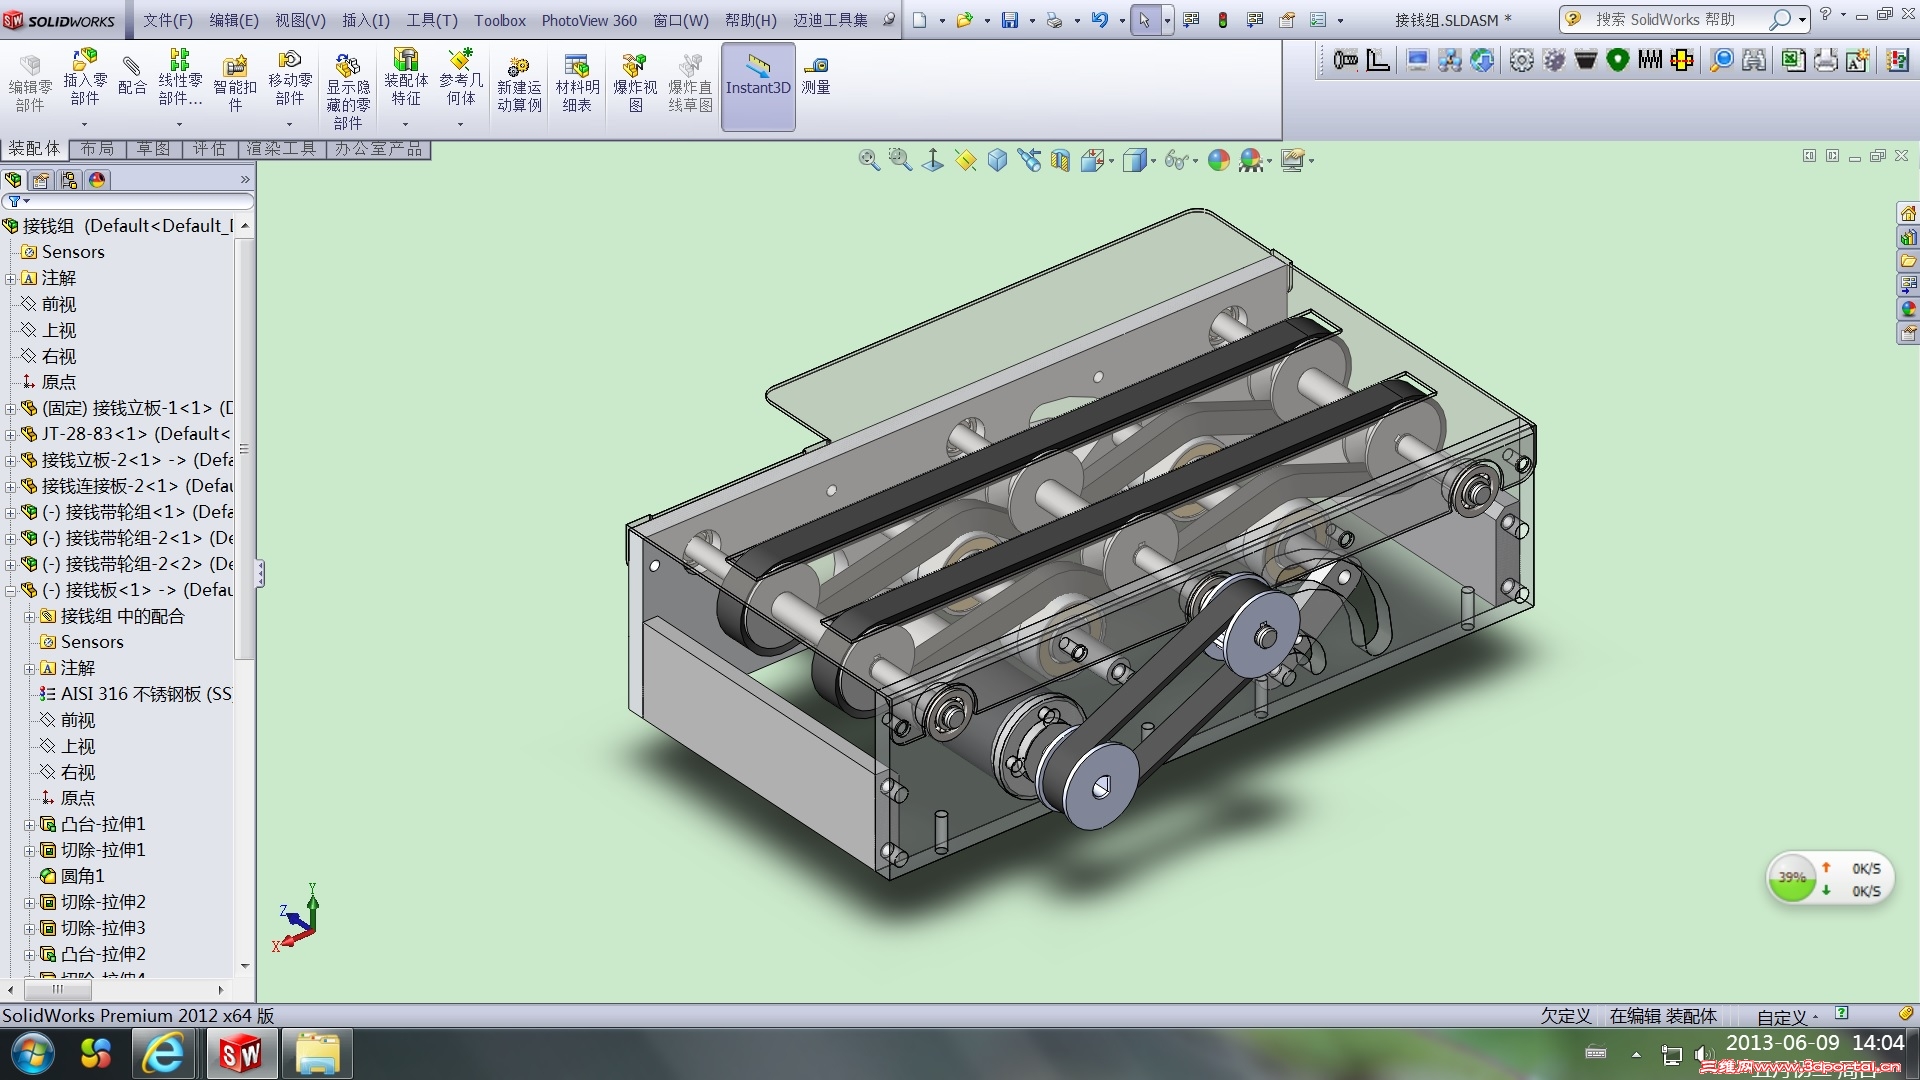Collapse the 接钱板<1> tree node
Screen dimensions: 1920x1080
click(x=10, y=591)
